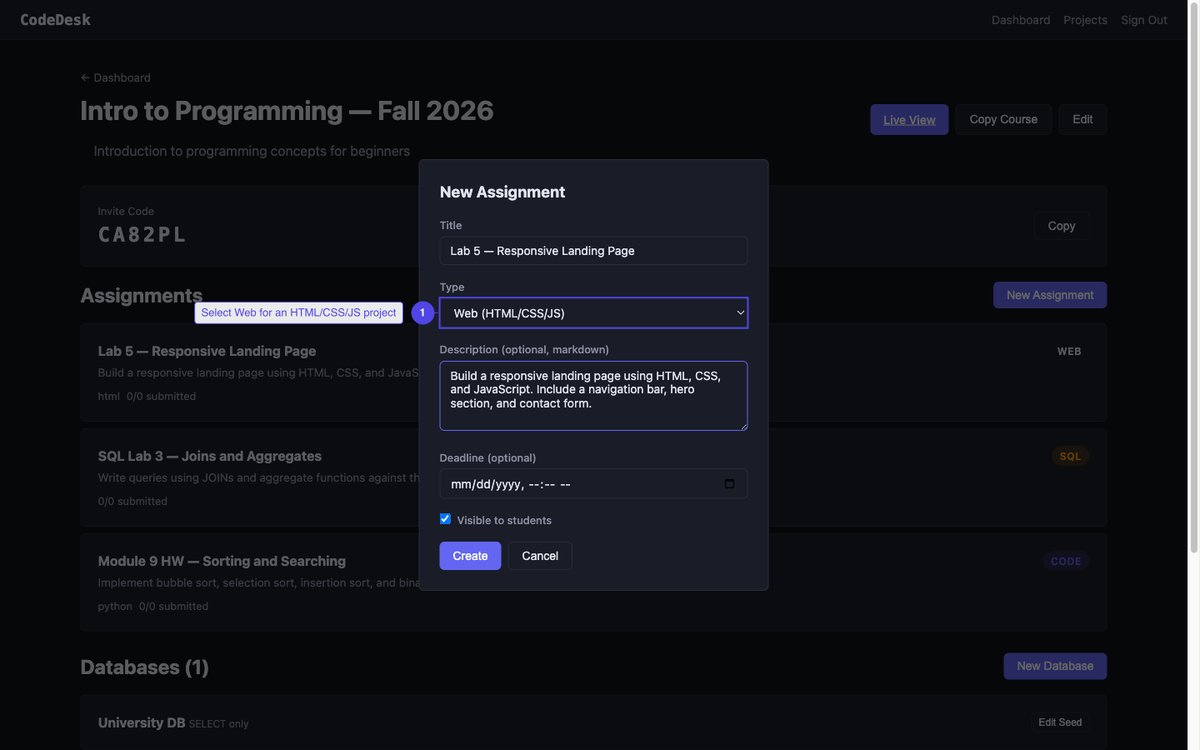Image resolution: width=1200 pixels, height=750 pixels.
Task: Click the CODE type badge
Action: coord(1065,561)
